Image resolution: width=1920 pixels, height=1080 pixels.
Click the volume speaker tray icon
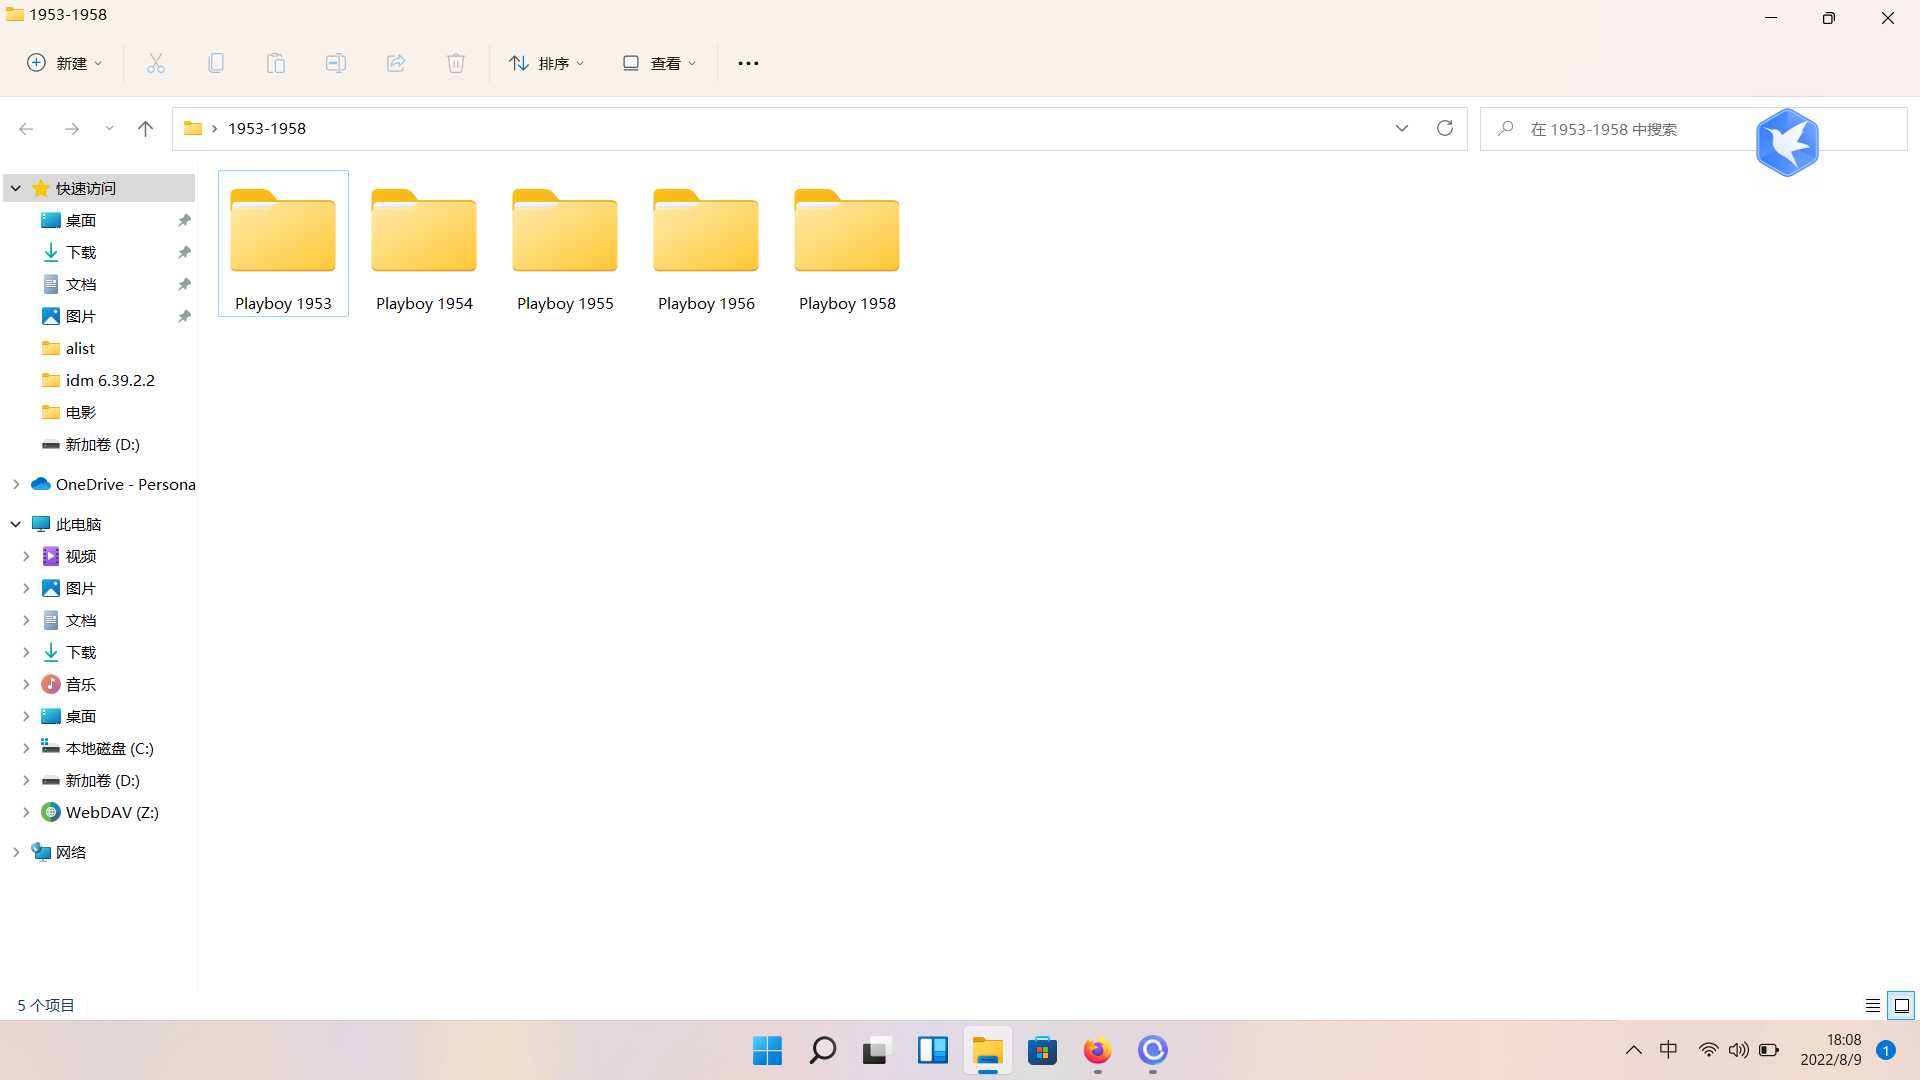click(x=1739, y=1050)
